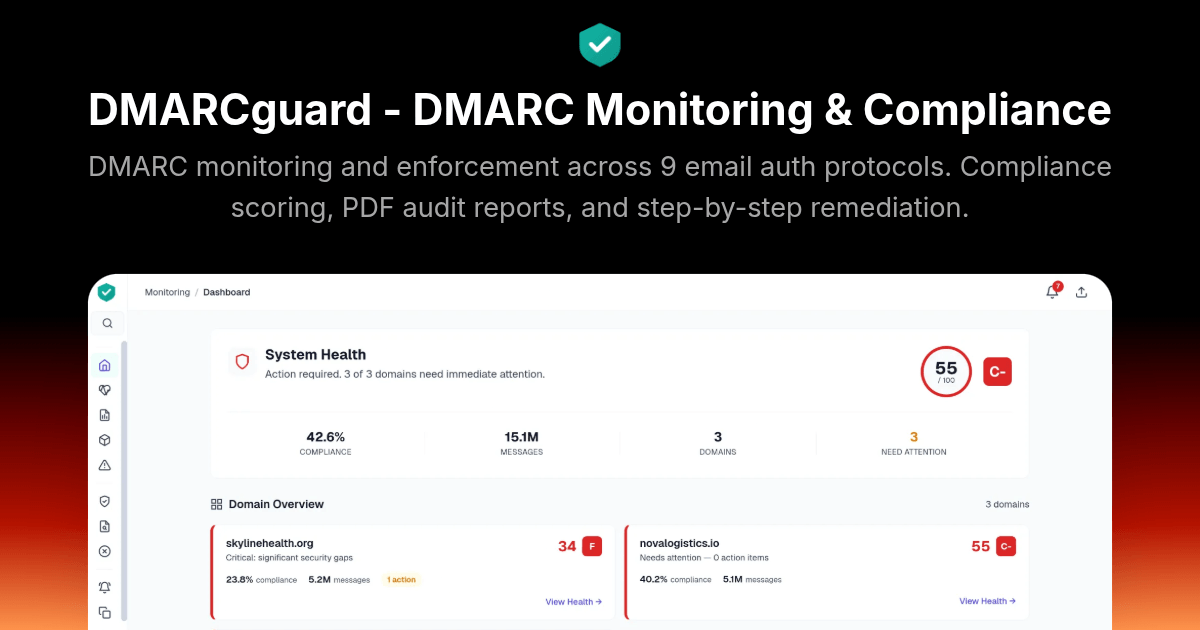Click the circled X sidebar icon
The image size is (1200, 630).
[105, 551]
